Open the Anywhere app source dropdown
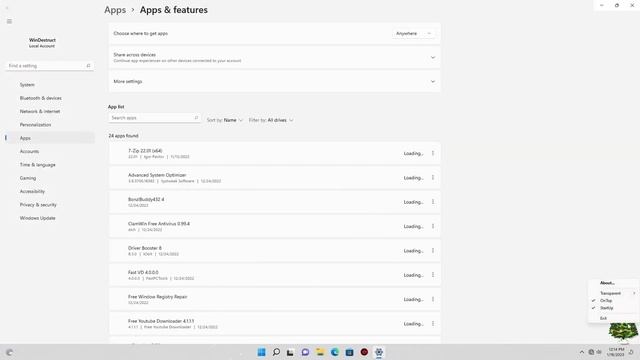The image size is (640, 360). [x=413, y=33]
